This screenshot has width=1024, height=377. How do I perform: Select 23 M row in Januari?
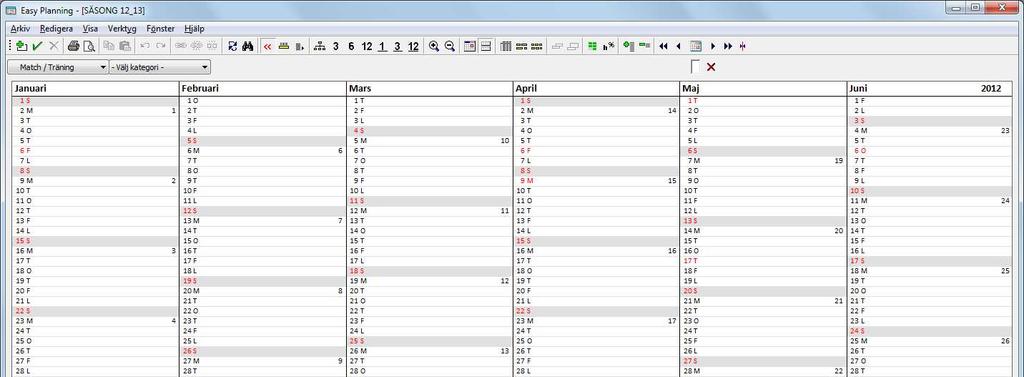(x=95, y=321)
